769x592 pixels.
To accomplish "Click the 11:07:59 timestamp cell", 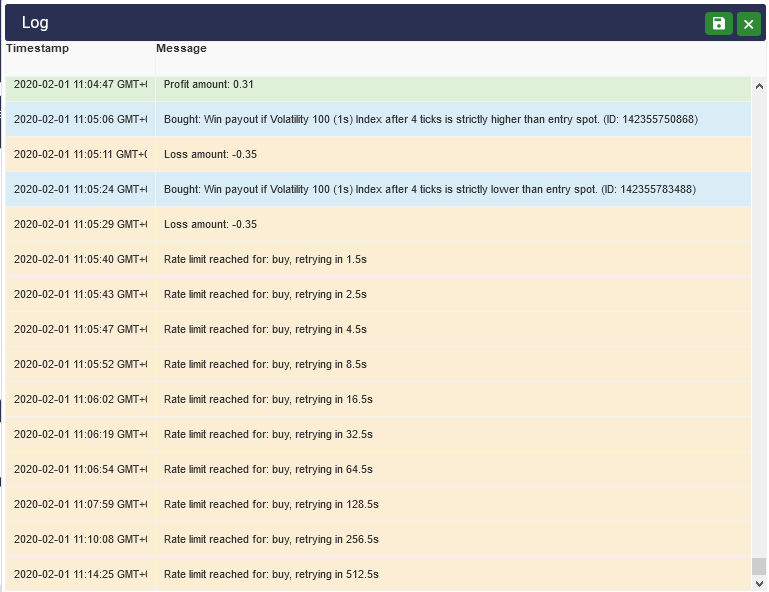I will pyautogui.click(x=80, y=504).
